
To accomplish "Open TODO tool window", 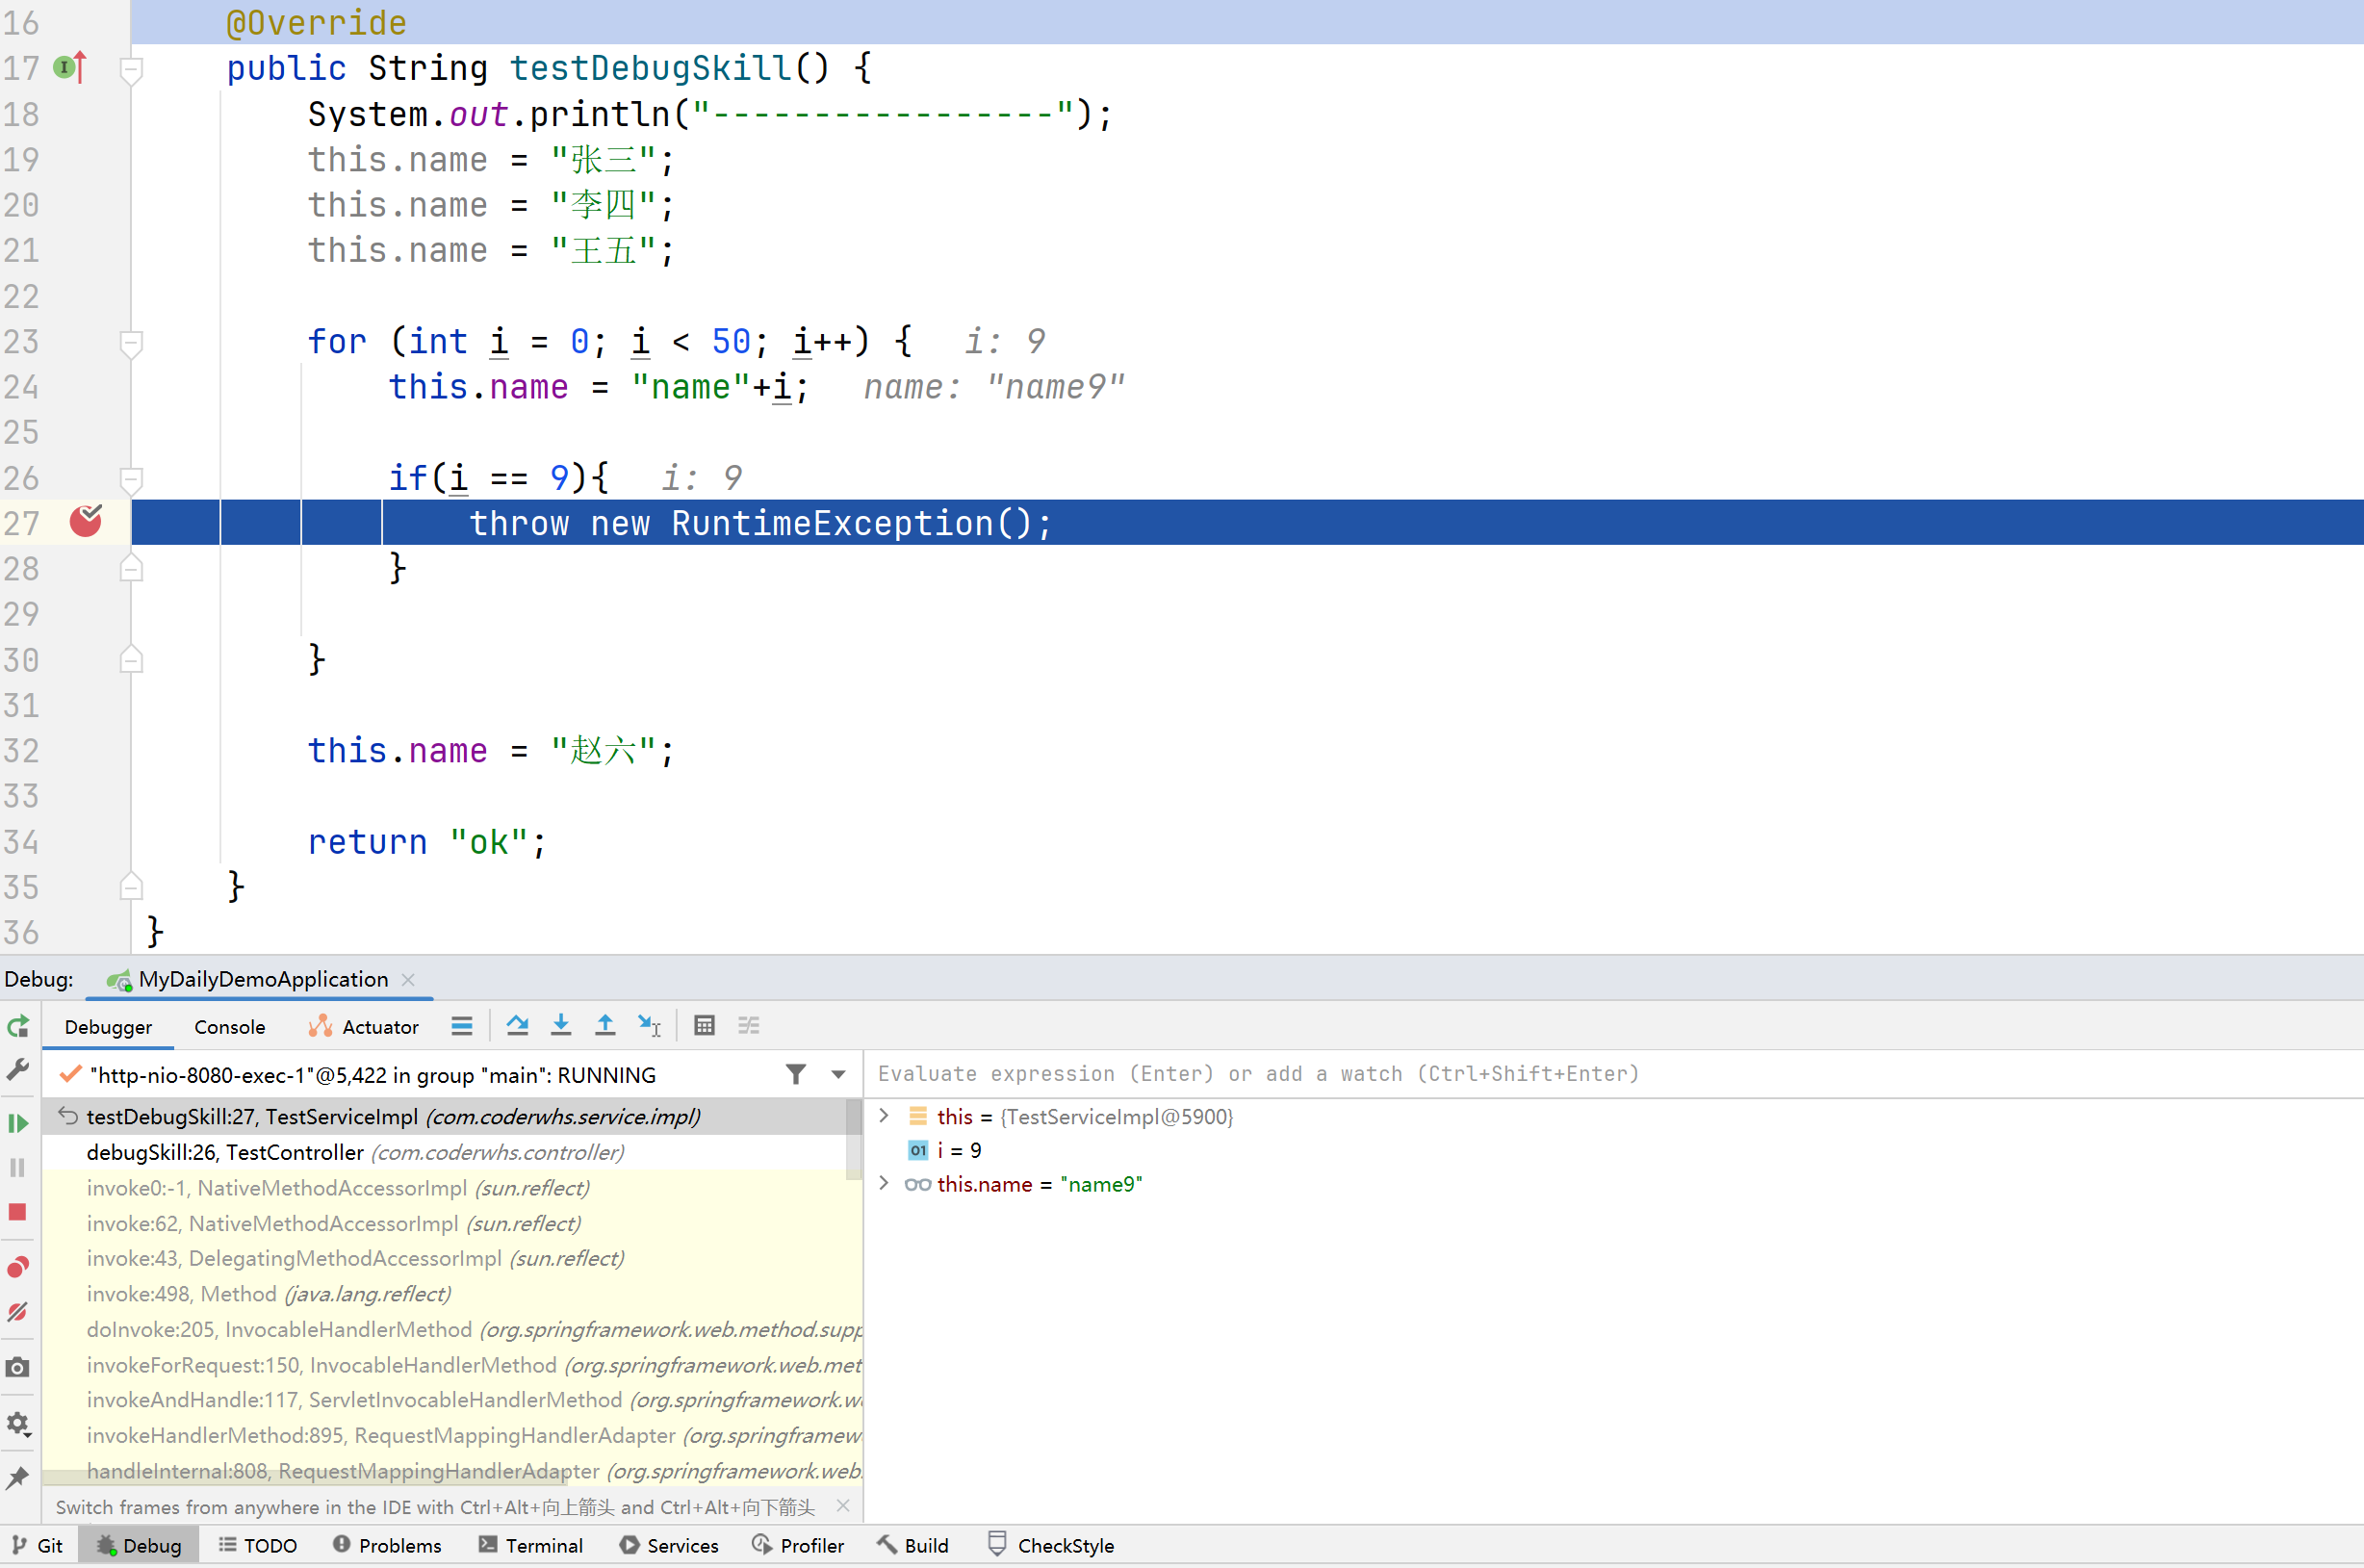I will pyautogui.click(x=258, y=1545).
